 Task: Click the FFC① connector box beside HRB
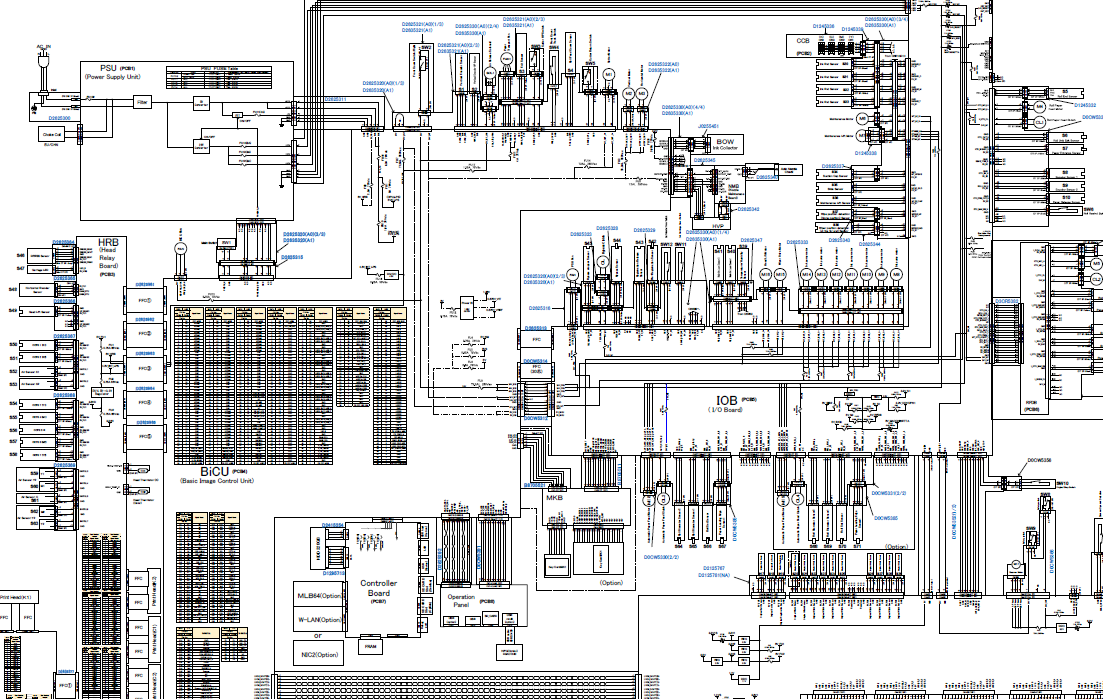click(142, 297)
